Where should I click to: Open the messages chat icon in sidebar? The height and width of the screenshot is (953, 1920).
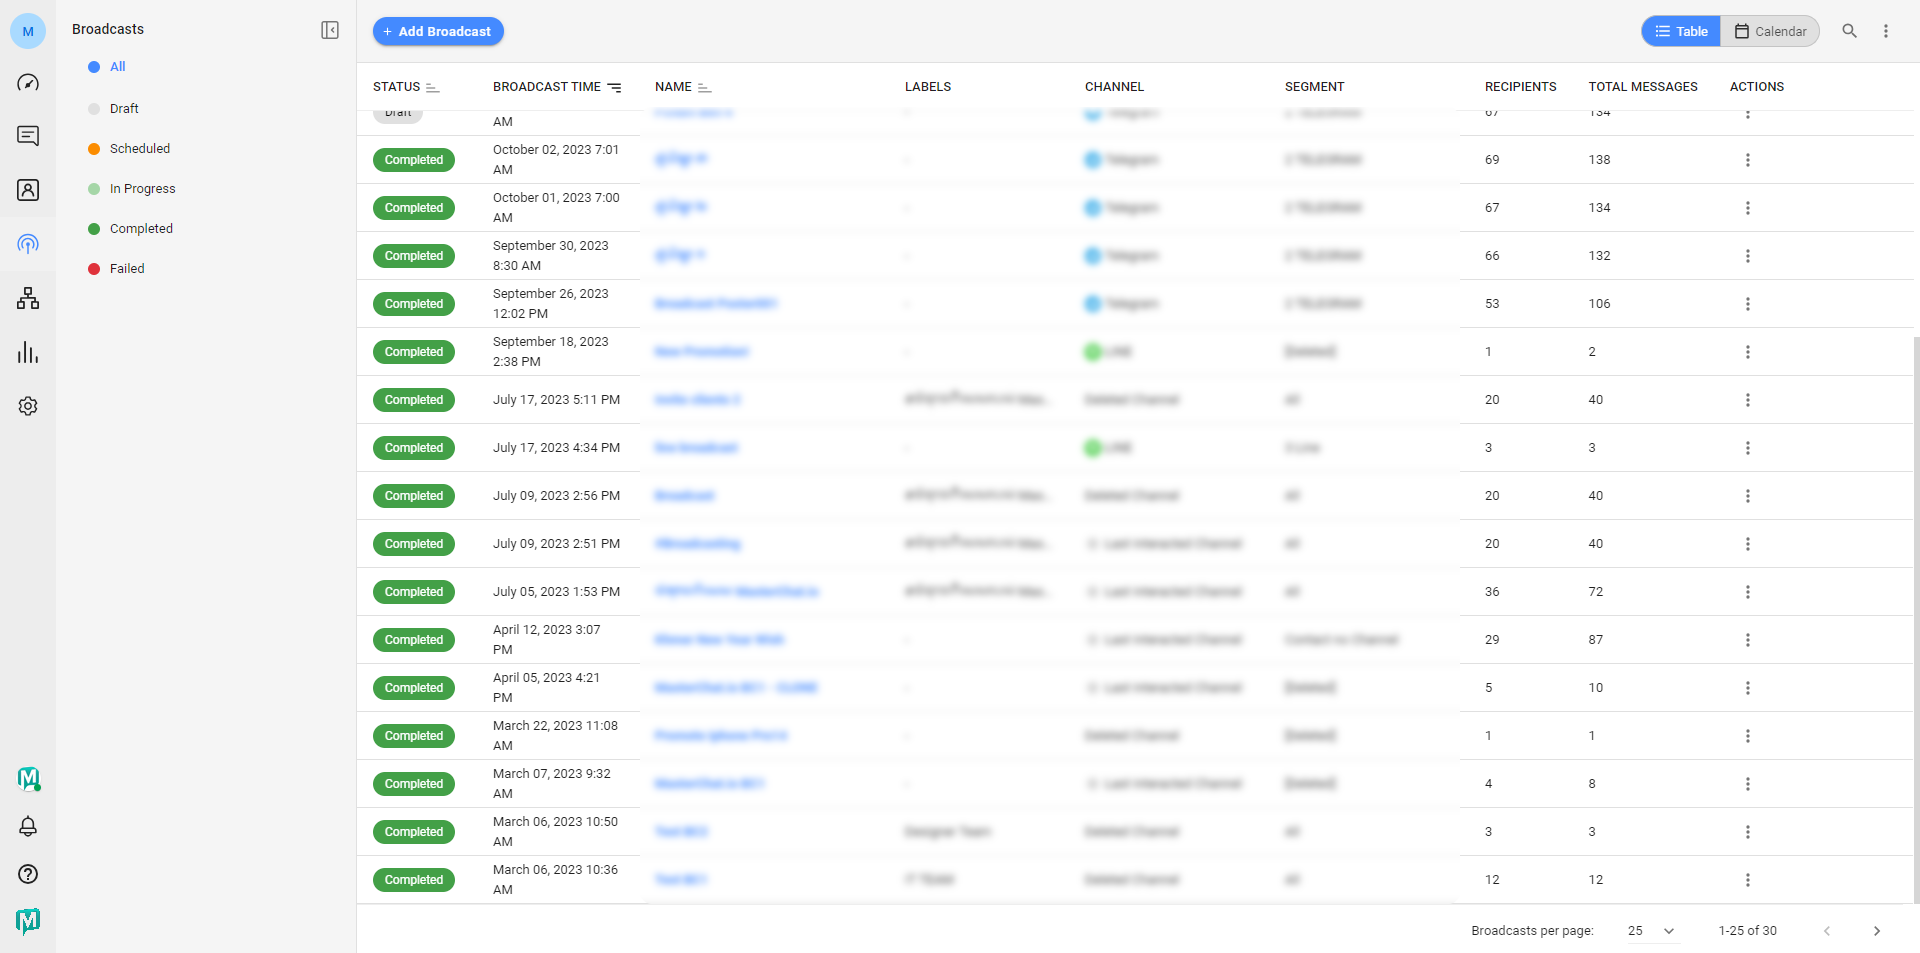[28, 136]
